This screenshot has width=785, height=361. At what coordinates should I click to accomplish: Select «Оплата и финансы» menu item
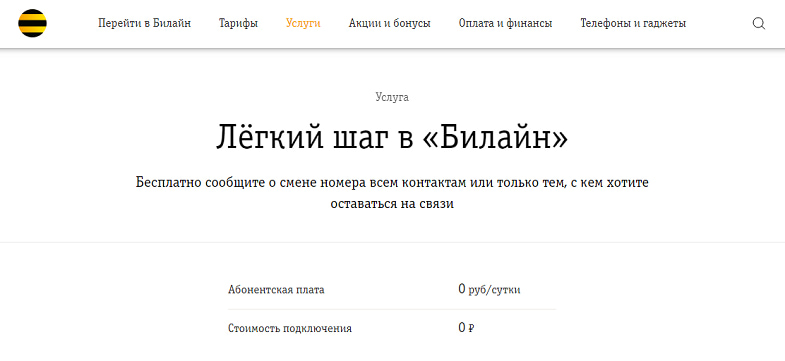pyautogui.click(x=505, y=23)
